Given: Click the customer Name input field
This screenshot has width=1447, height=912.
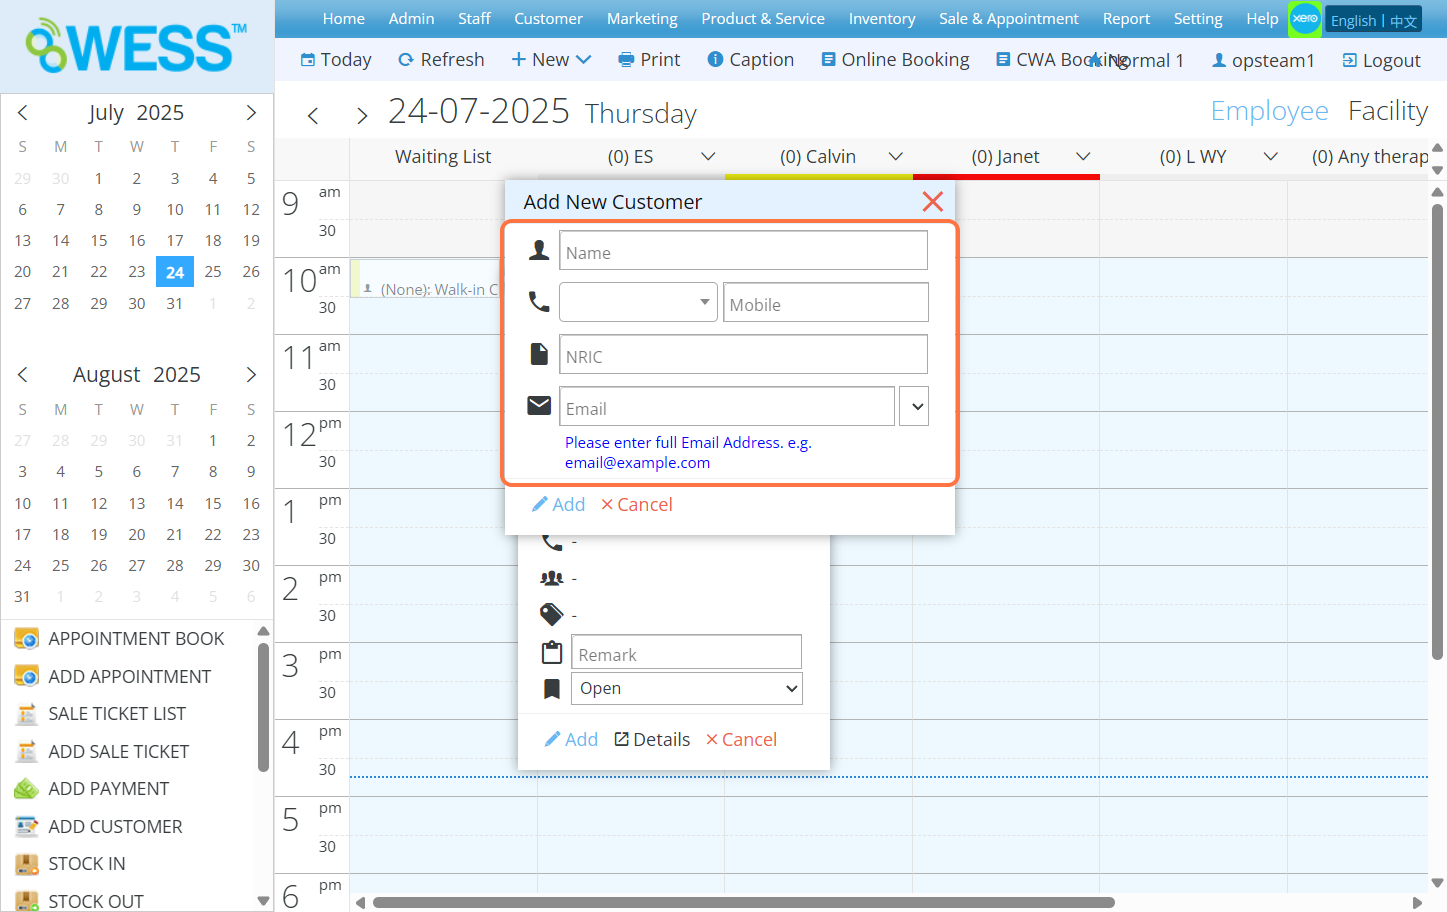Looking at the screenshot, I should (742, 252).
